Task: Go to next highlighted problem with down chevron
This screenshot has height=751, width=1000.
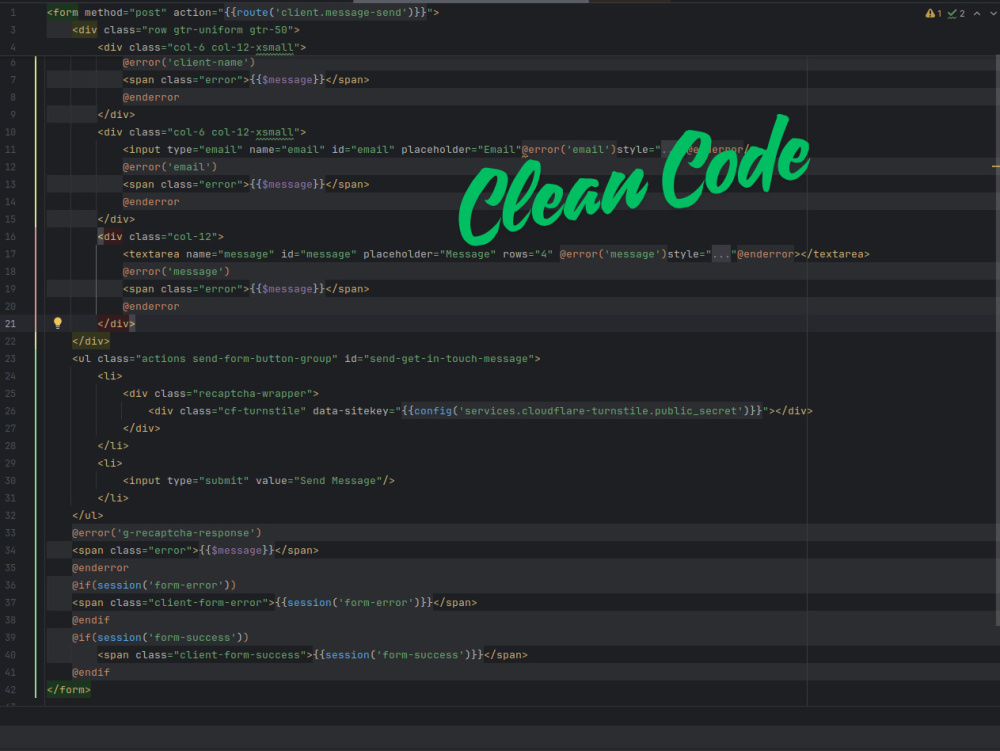Action: point(993,13)
